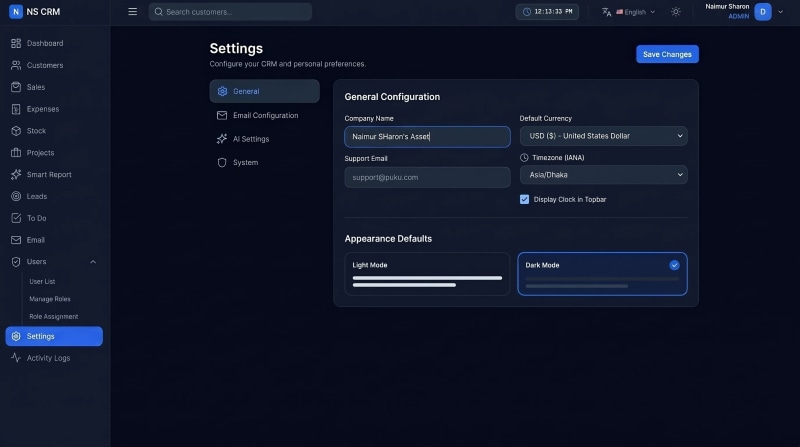Open the Timezone Asia/Dhaka dropdown
This screenshot has width=800, height=447.
tap(604, 175)
